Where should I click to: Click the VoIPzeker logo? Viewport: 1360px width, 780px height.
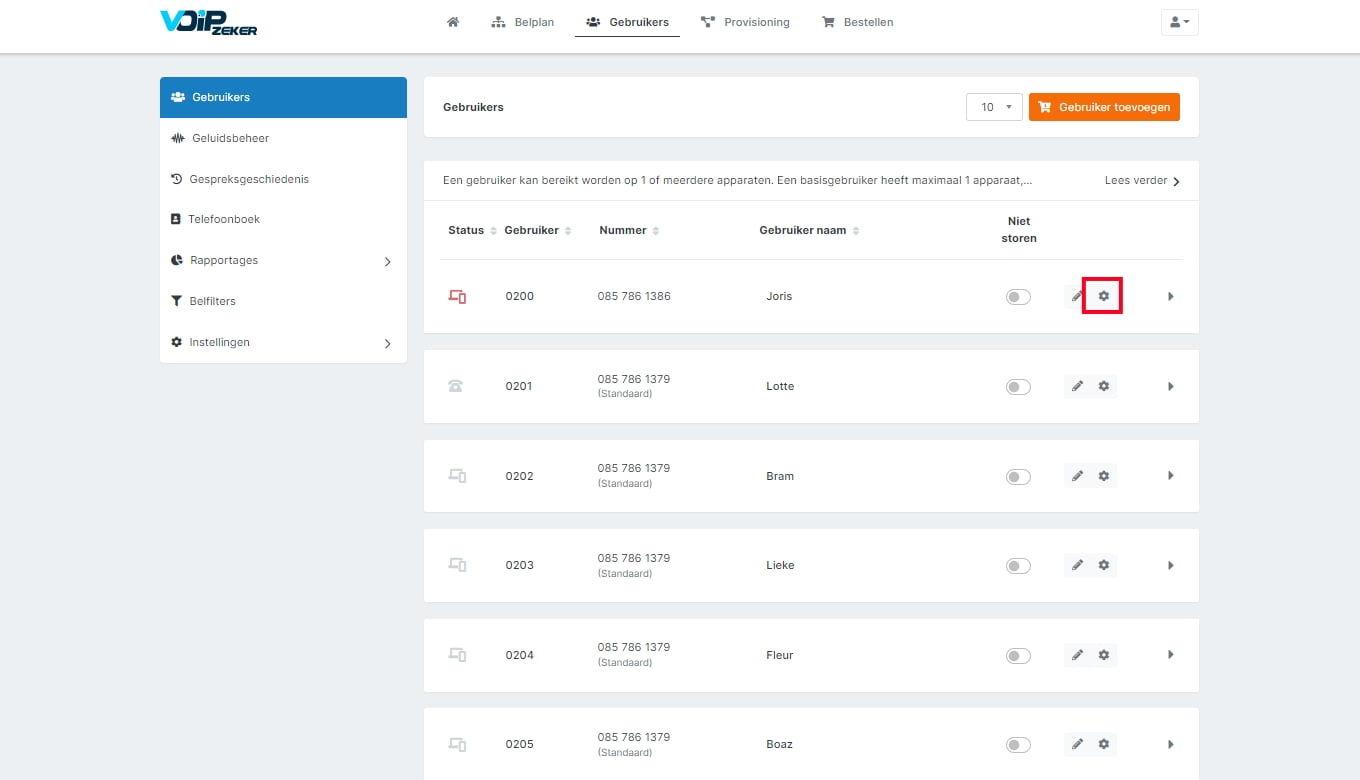pyautogui.click(x=209, y=22)
